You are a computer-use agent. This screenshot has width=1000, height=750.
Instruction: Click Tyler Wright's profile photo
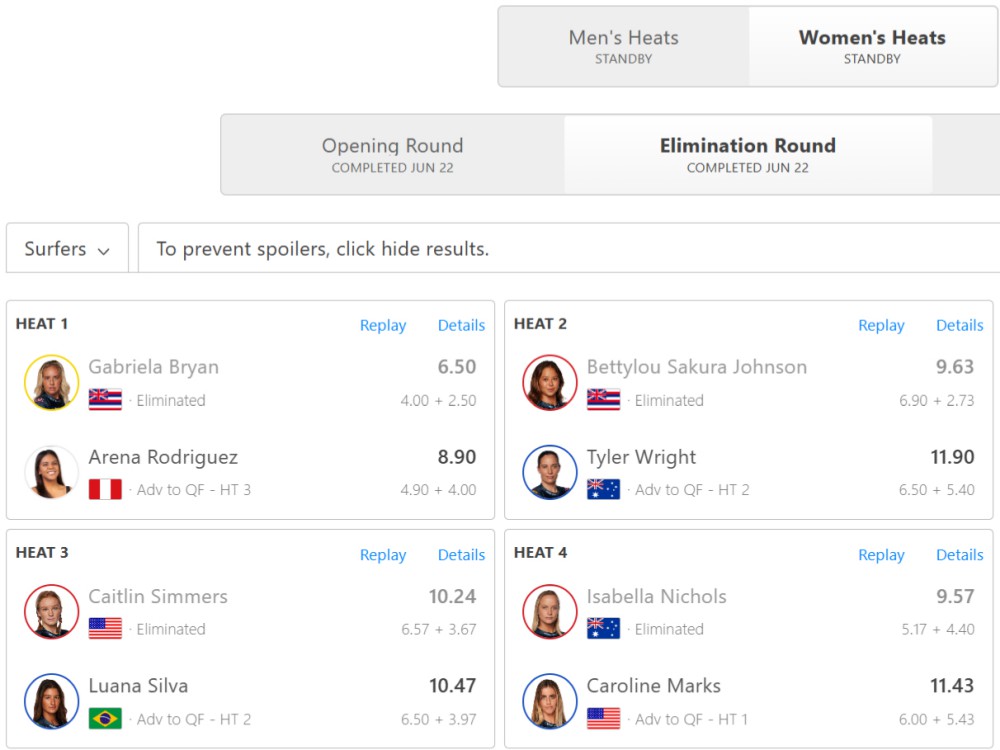coord(550,472)
